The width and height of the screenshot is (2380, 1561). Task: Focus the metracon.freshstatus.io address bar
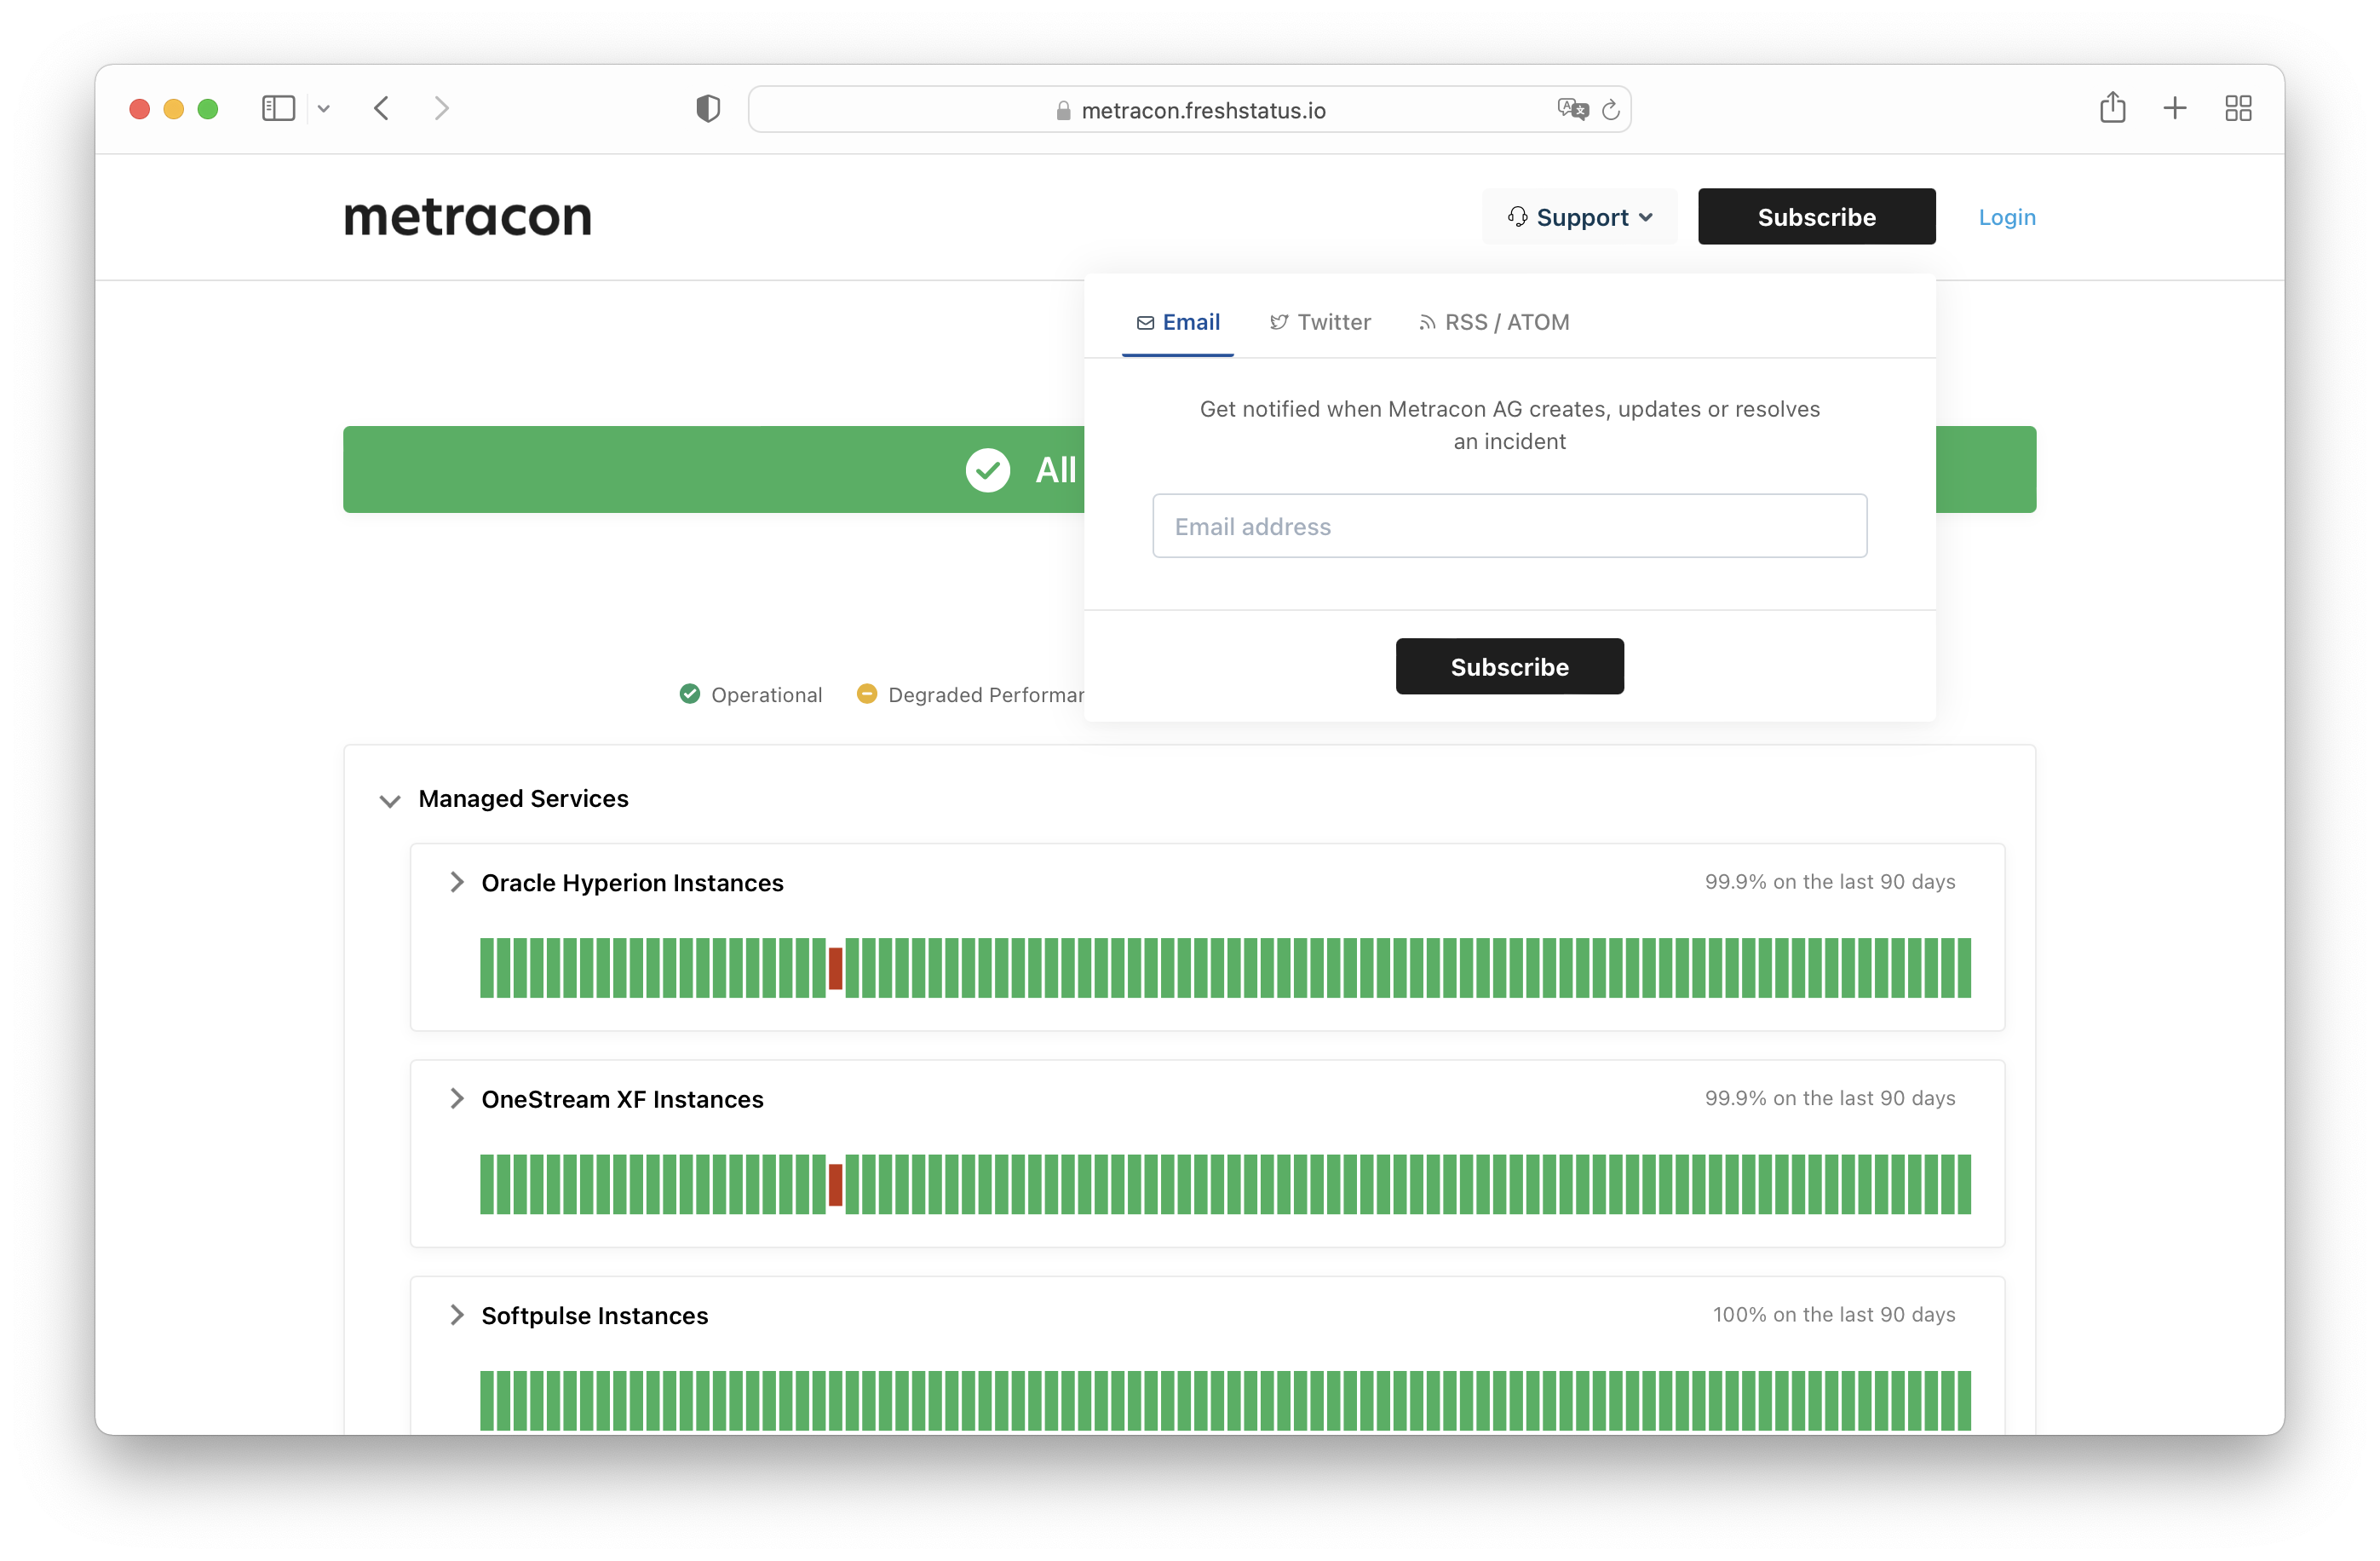1189,109
